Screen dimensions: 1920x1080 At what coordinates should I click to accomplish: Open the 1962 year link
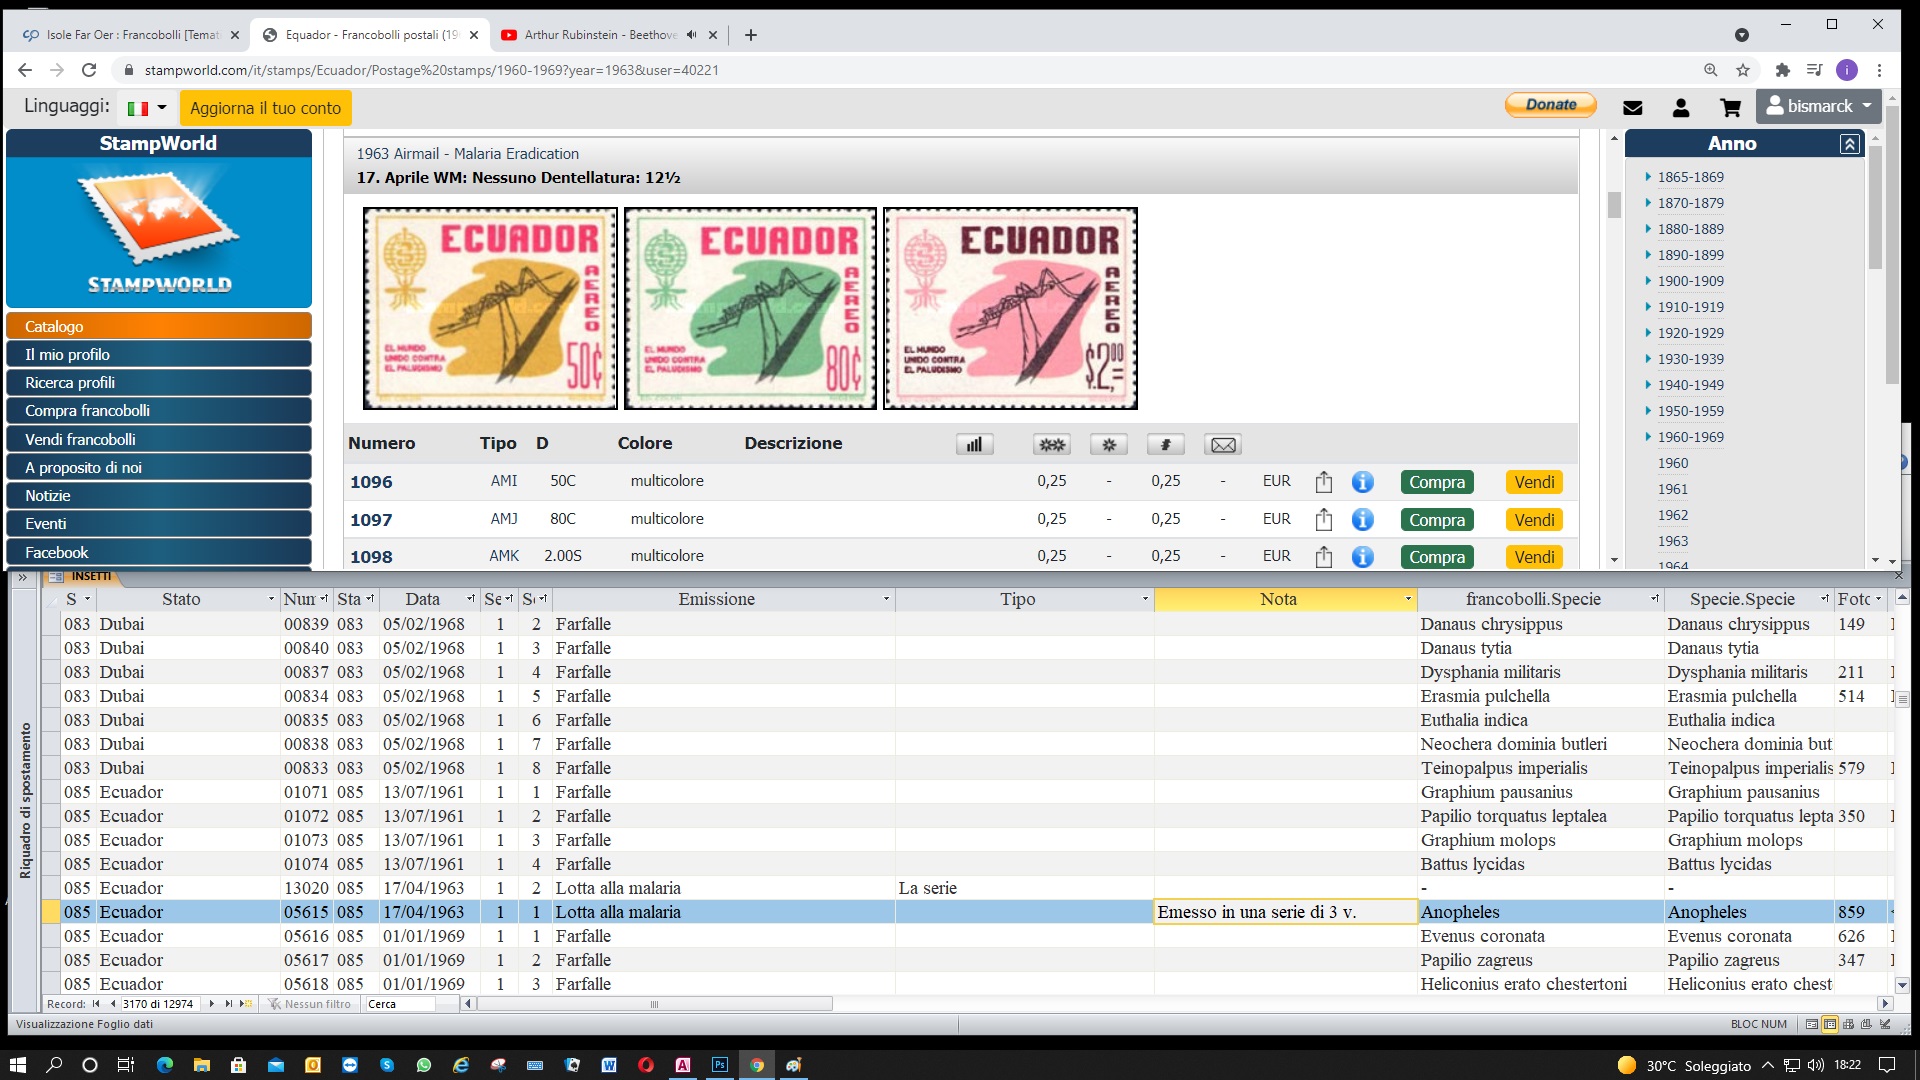(1672, 515)
